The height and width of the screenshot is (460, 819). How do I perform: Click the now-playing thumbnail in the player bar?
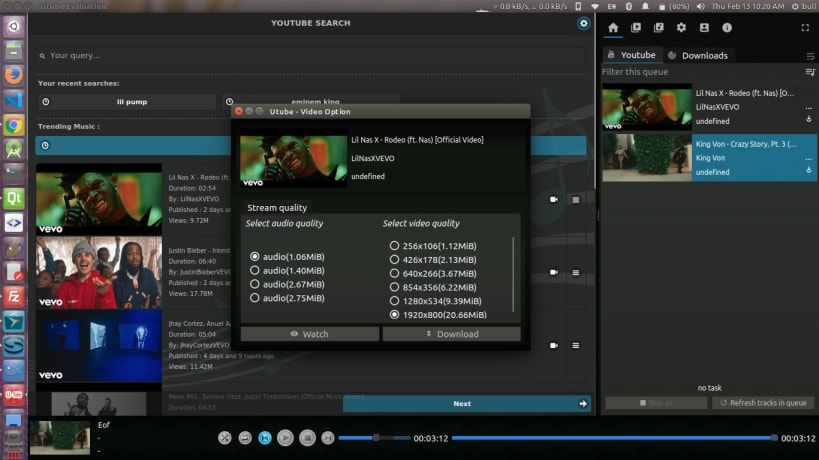[60, 438]
